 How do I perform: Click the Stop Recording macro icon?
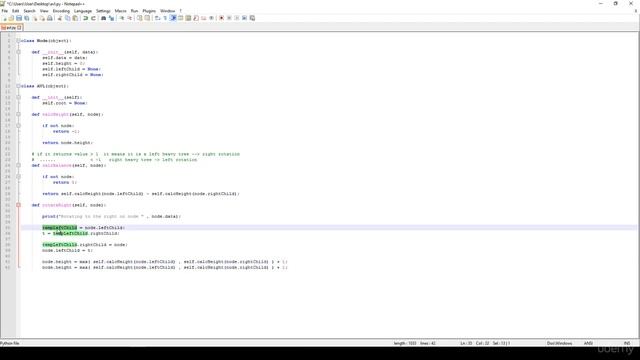click(x=229, y=18)
